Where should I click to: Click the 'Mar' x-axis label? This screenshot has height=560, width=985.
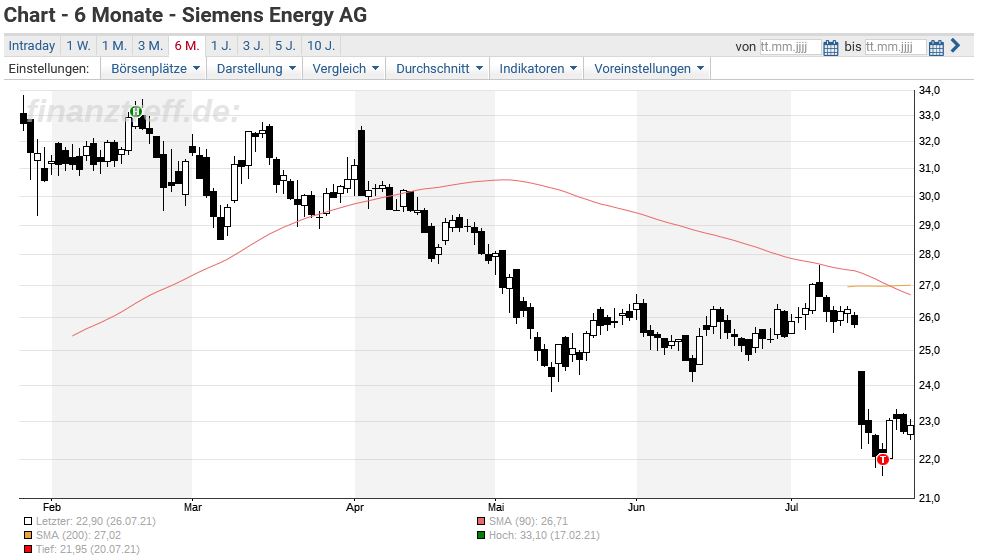(x=193, y=507)
